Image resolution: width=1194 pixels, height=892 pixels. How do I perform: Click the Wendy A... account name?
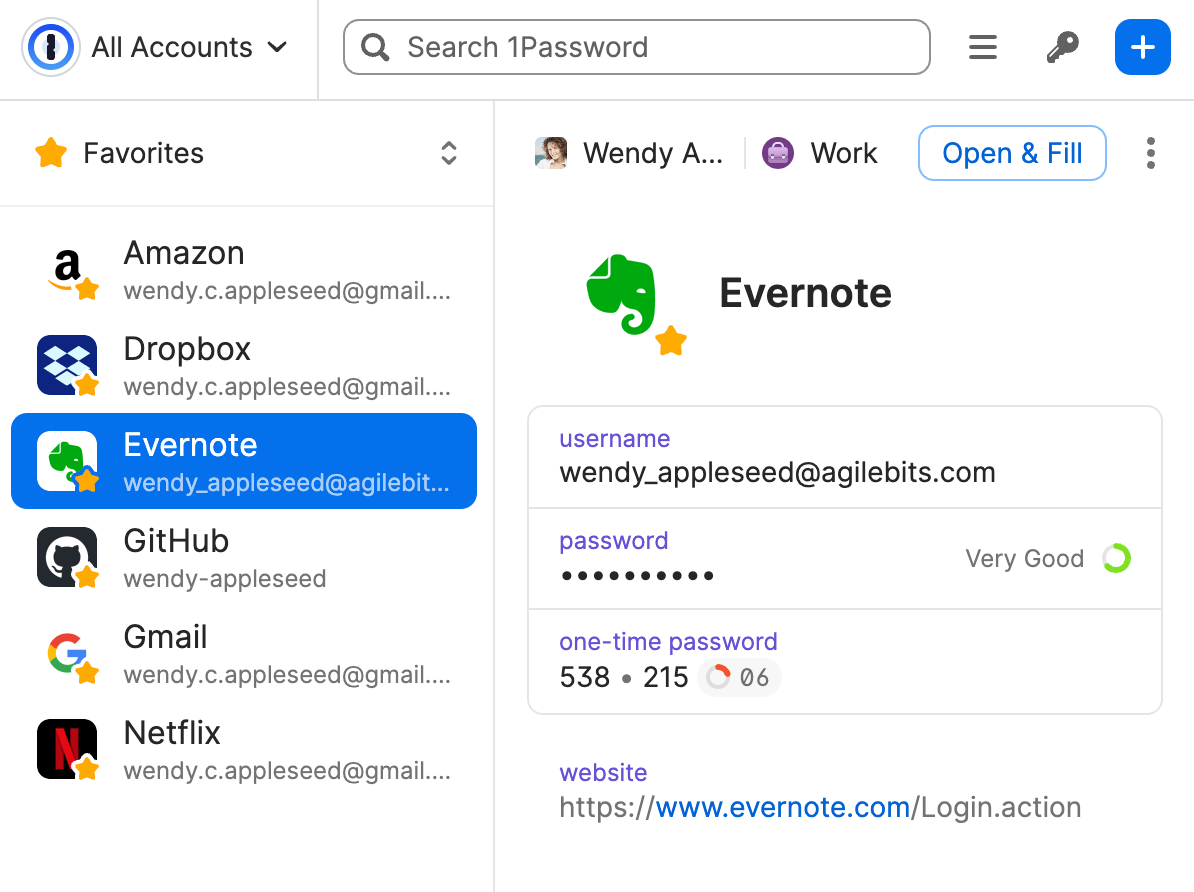coord(653,153)
